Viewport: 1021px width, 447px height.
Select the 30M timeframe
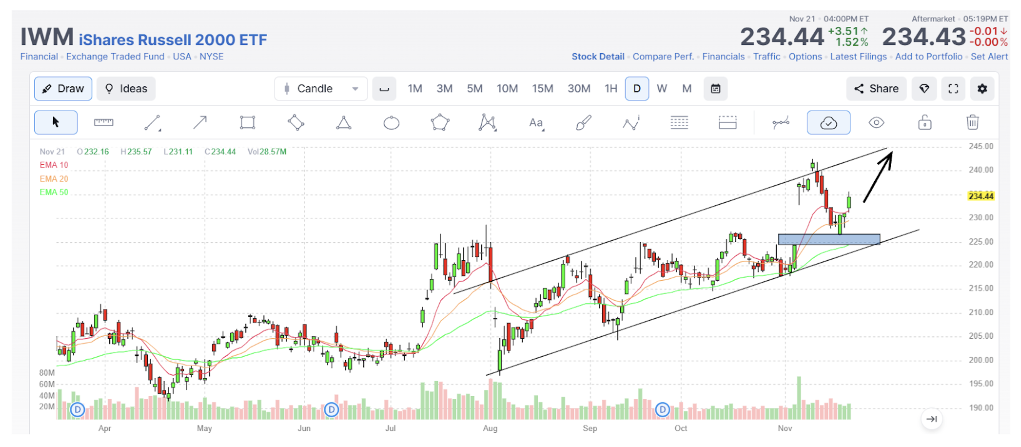tap(578, 89)
